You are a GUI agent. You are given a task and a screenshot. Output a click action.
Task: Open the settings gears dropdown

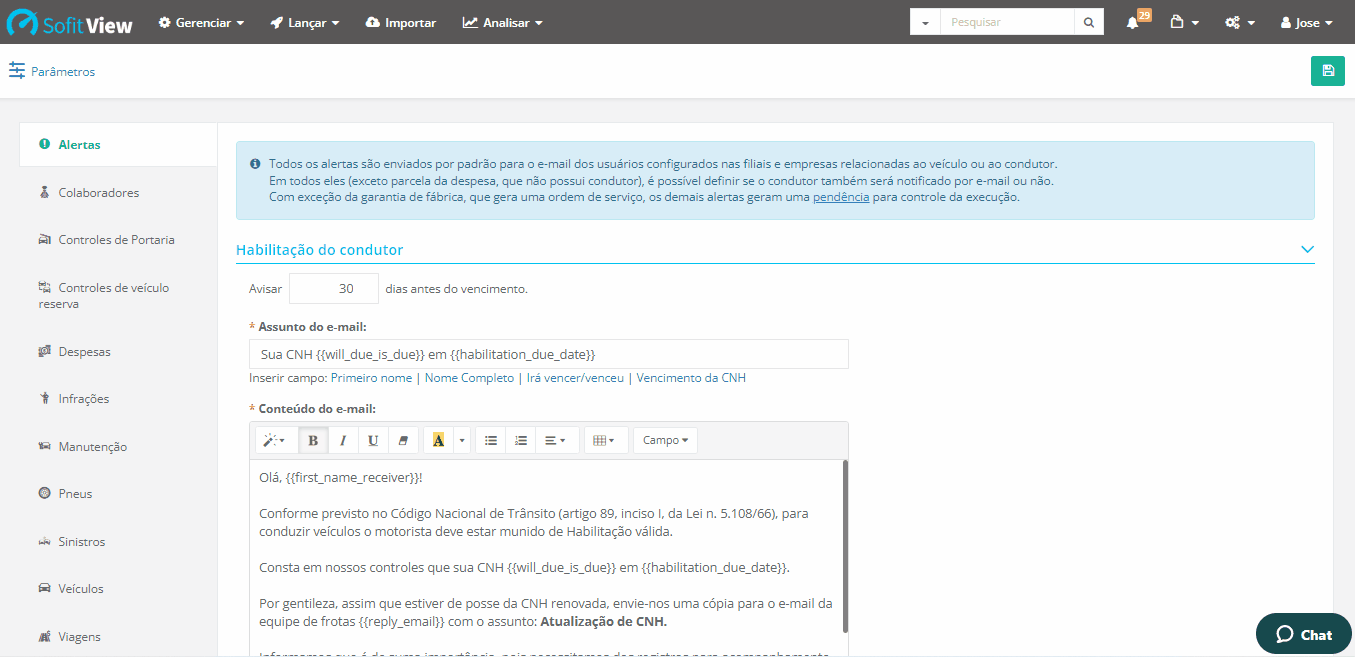1240,22
